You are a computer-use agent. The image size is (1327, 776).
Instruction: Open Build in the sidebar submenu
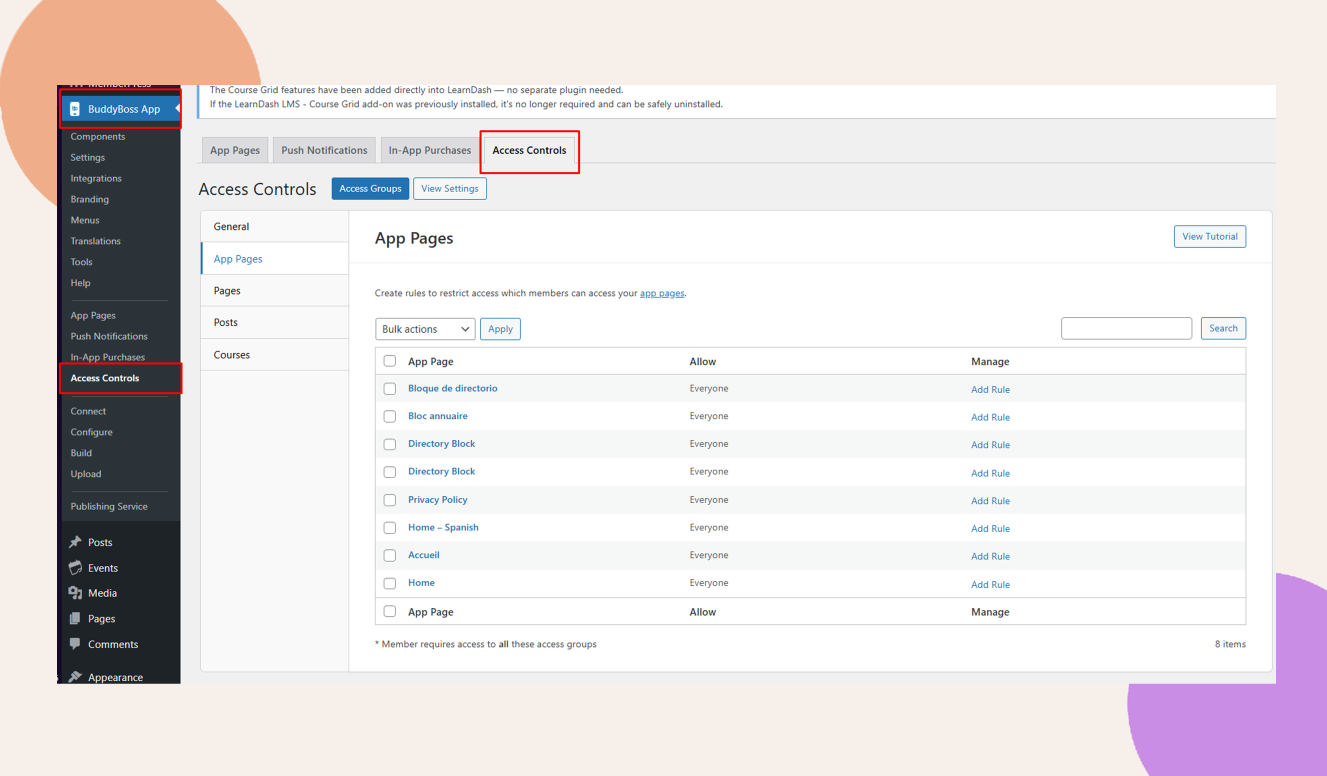tap(81, 453)
